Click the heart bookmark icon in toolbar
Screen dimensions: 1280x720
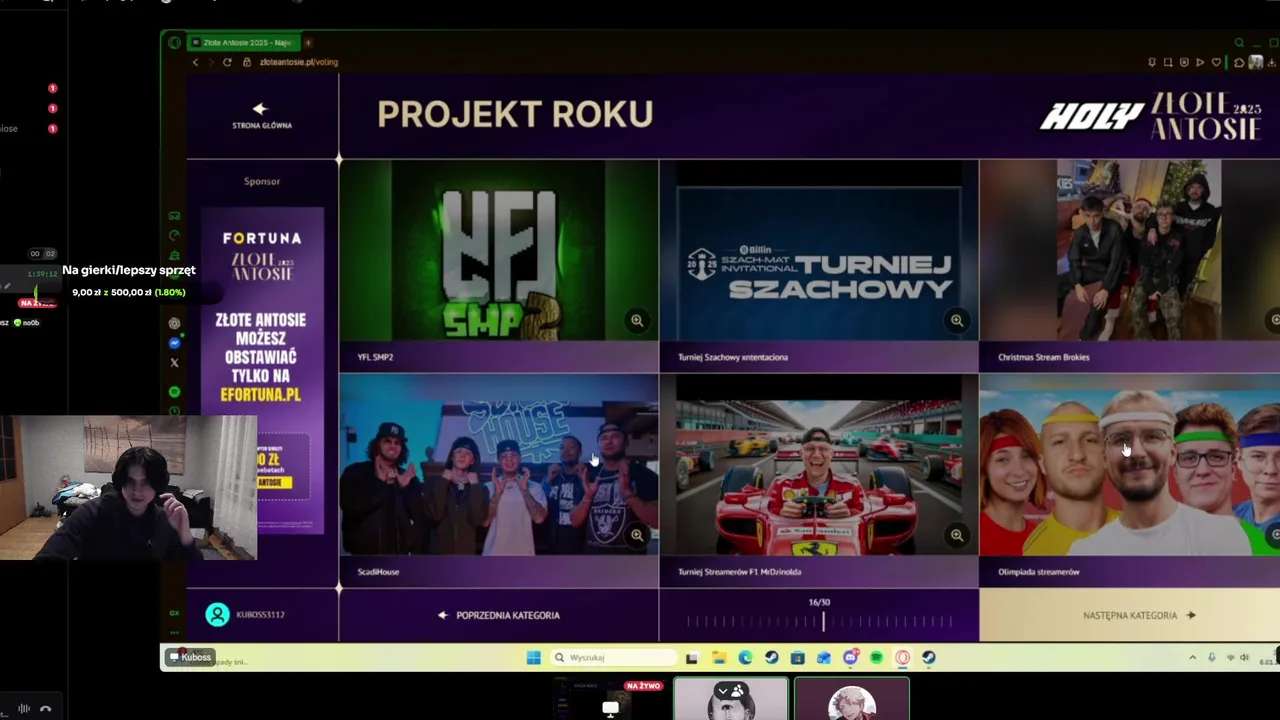coord(1216,62)
